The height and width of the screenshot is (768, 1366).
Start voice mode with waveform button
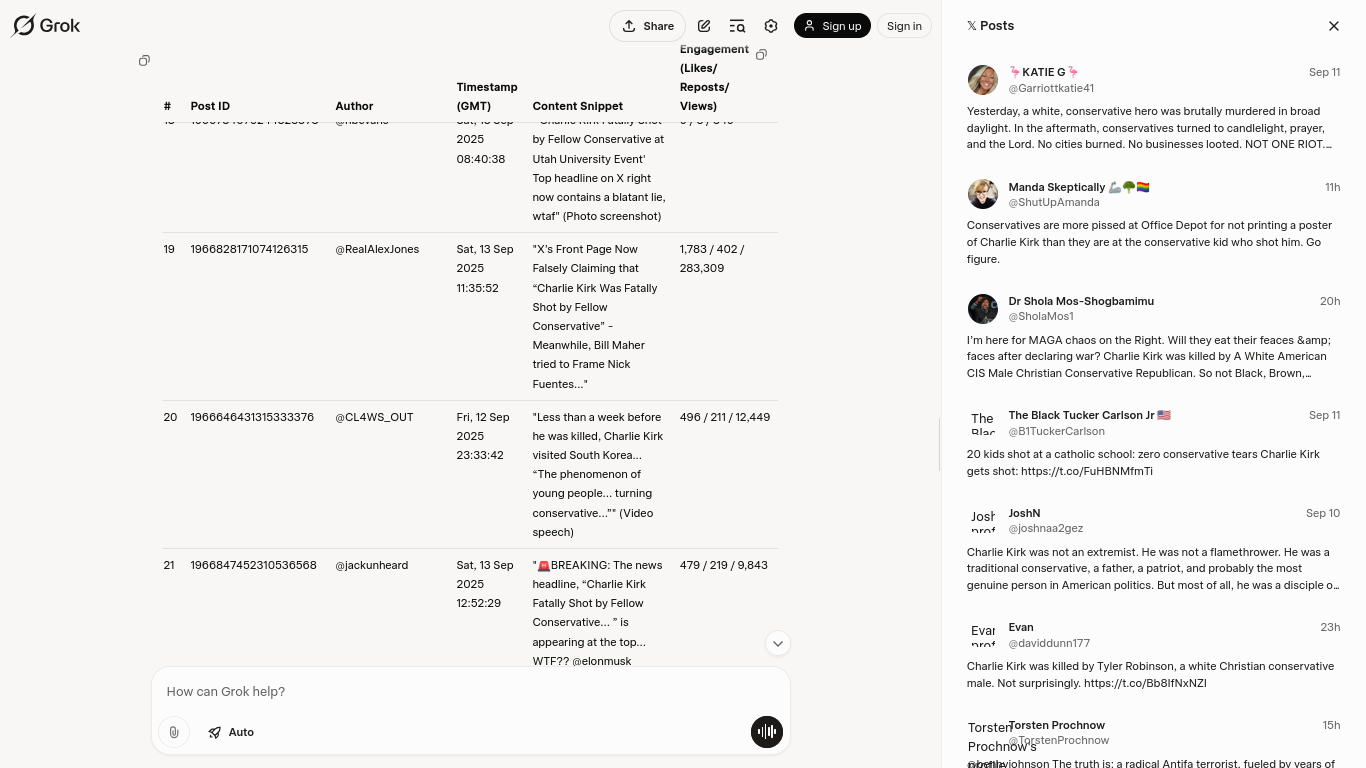(767, 732)
